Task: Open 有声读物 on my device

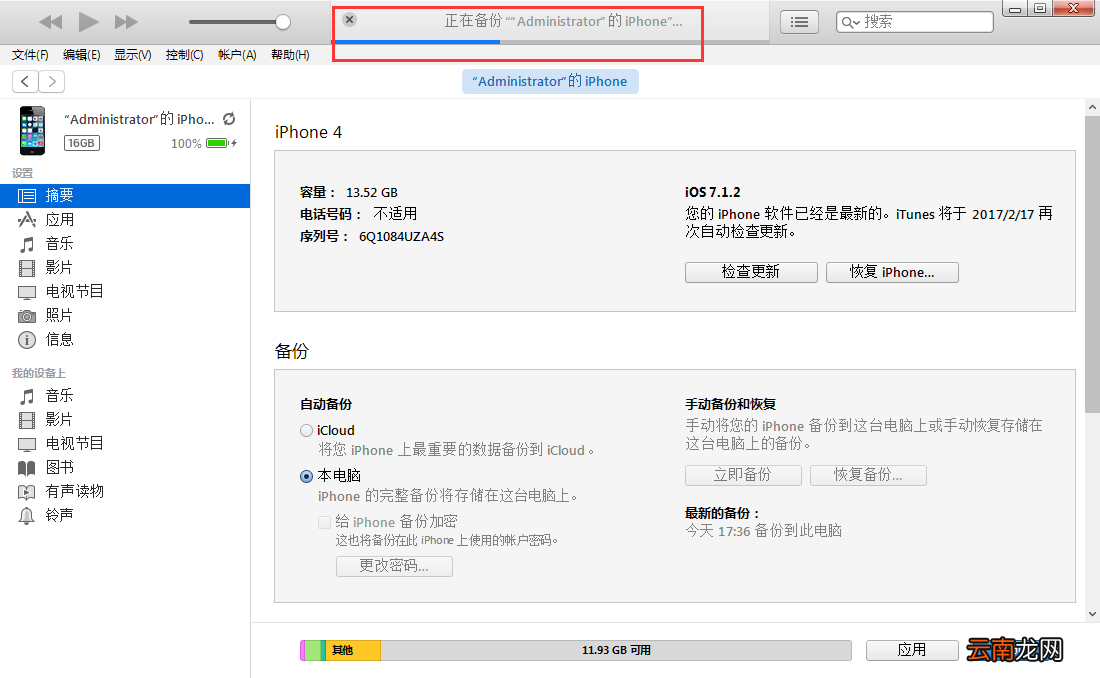Action: (125, 491)
